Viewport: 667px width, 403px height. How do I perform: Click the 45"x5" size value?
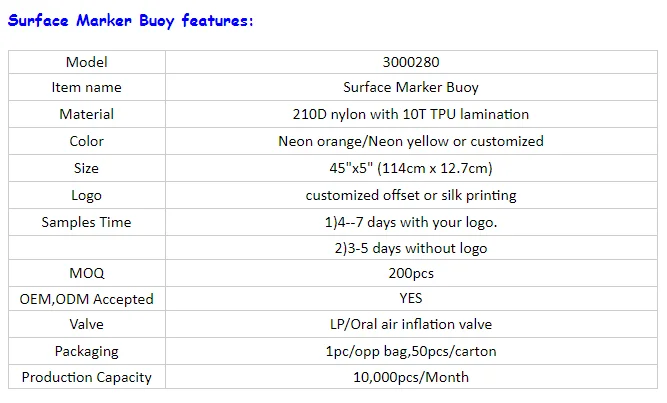tap(410, 168)
